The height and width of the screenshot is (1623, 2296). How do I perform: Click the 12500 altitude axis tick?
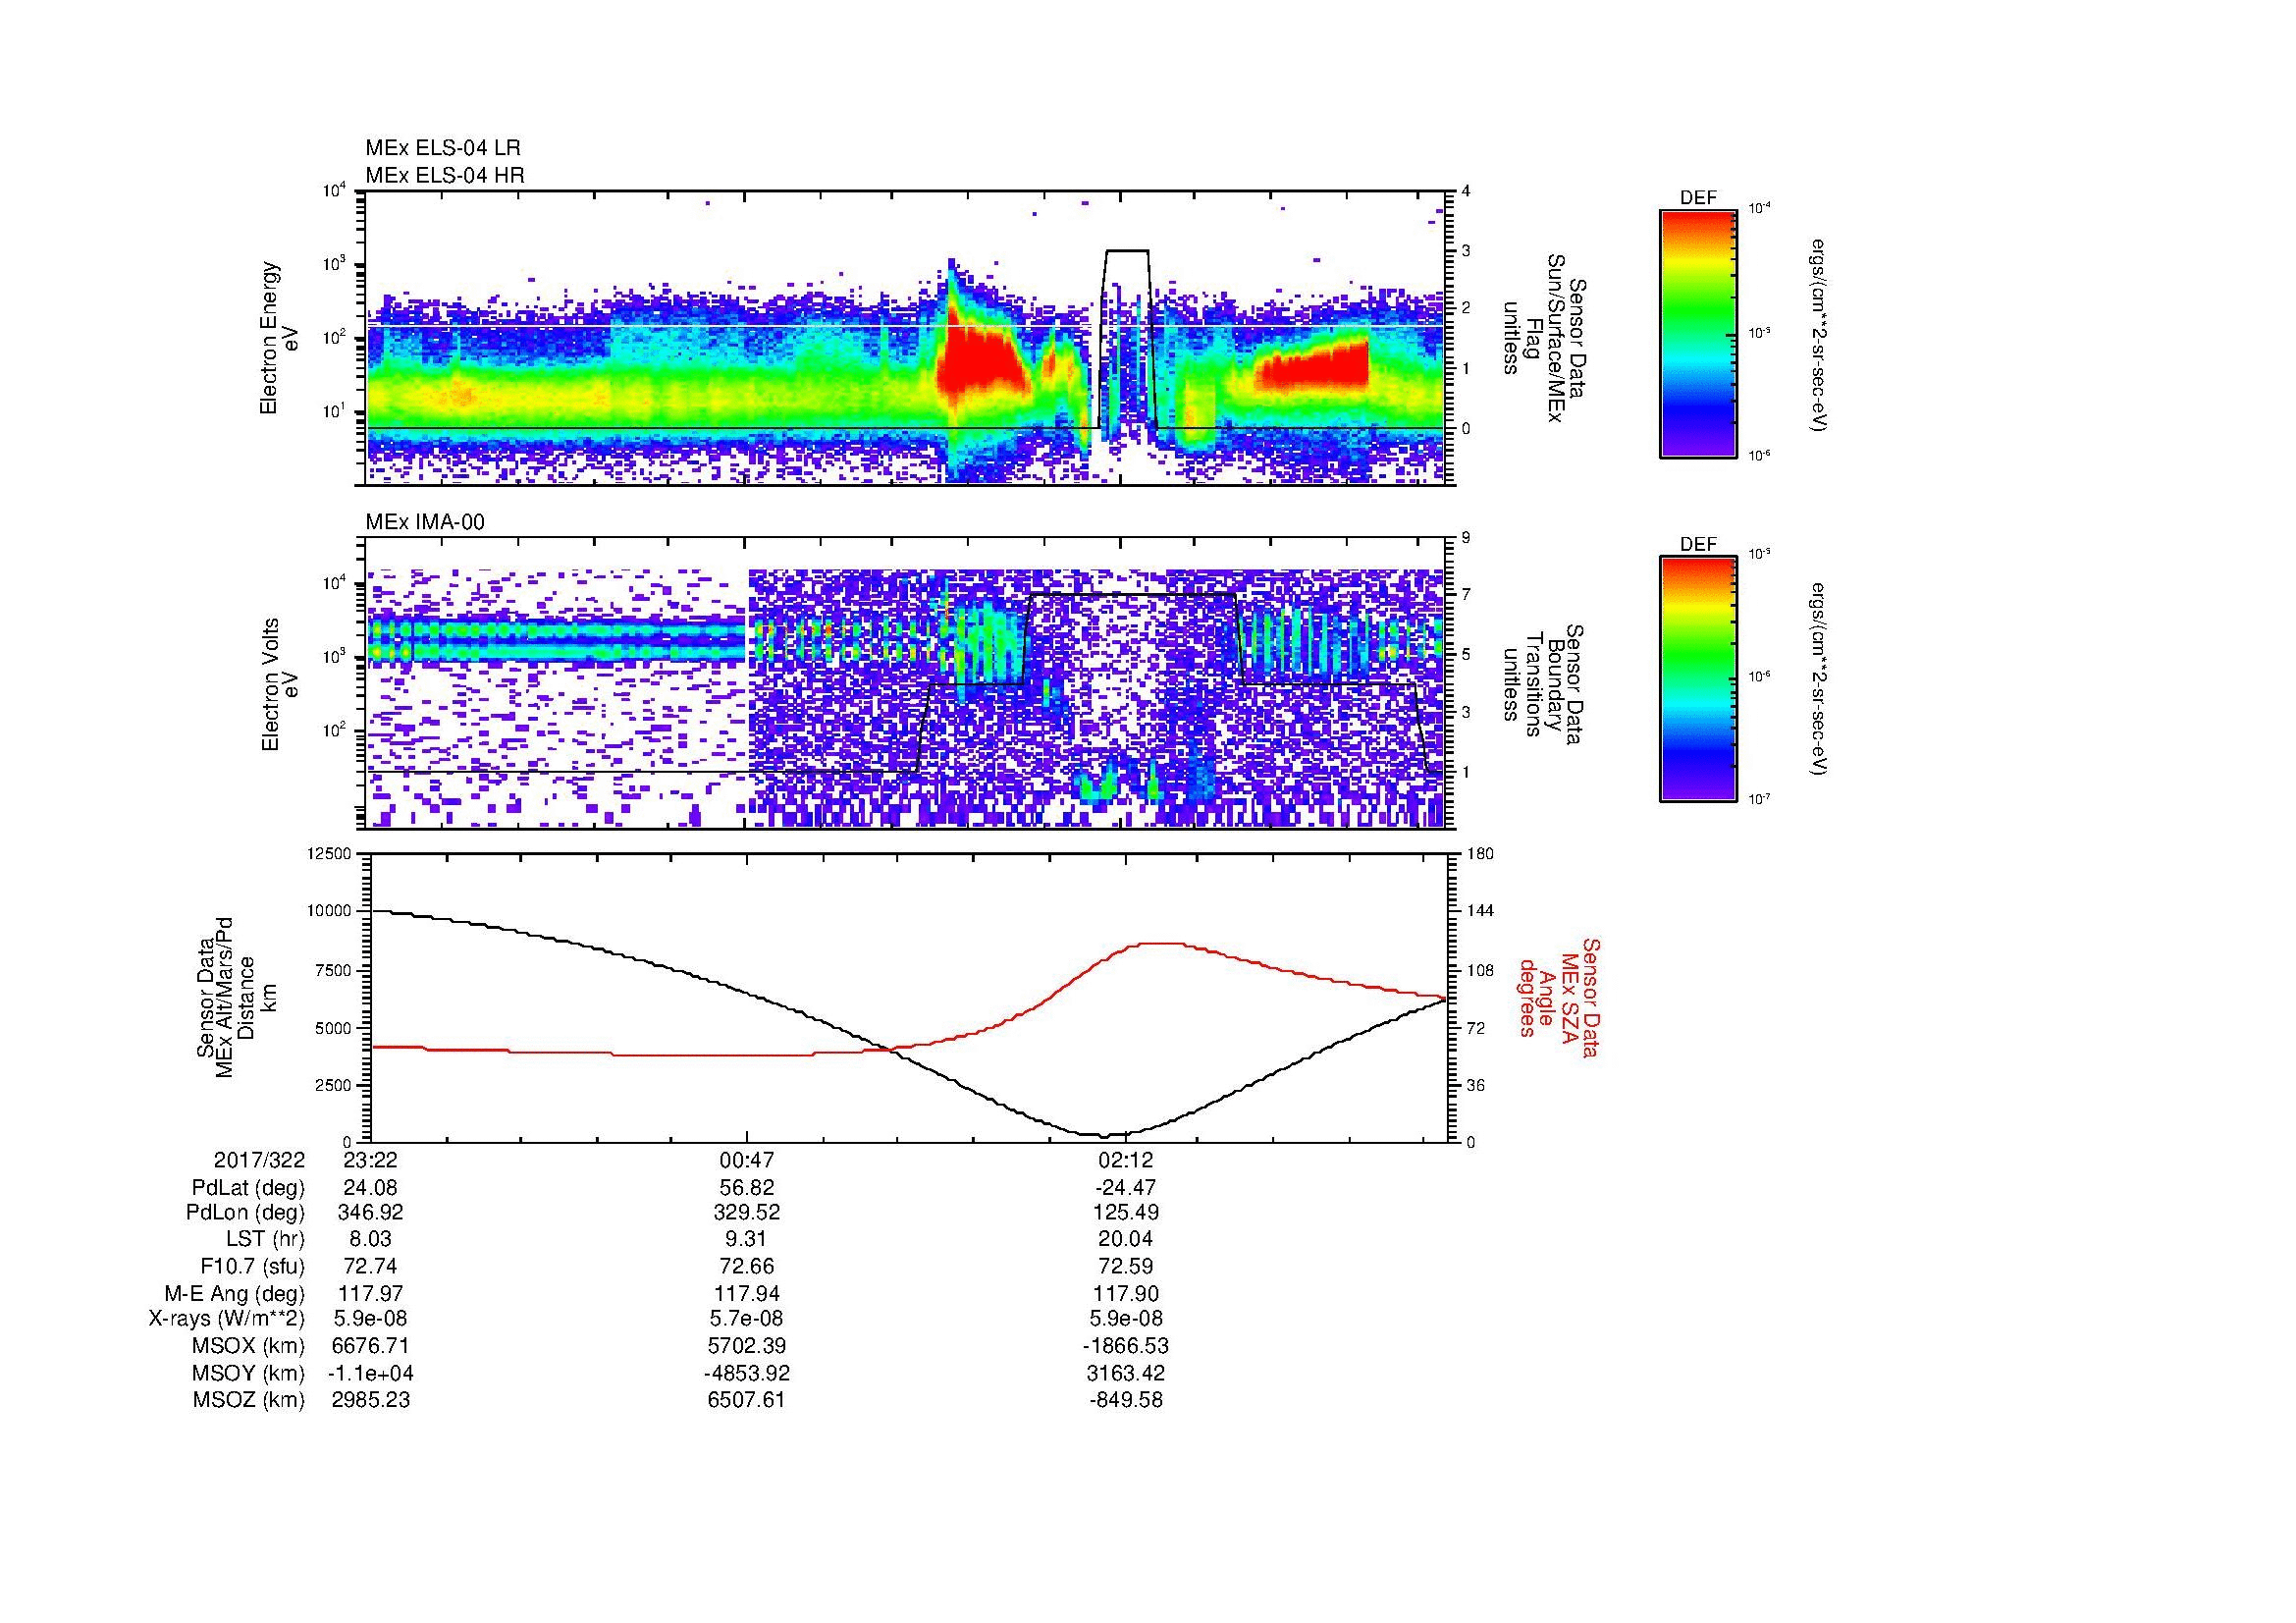tap(331, 853)
